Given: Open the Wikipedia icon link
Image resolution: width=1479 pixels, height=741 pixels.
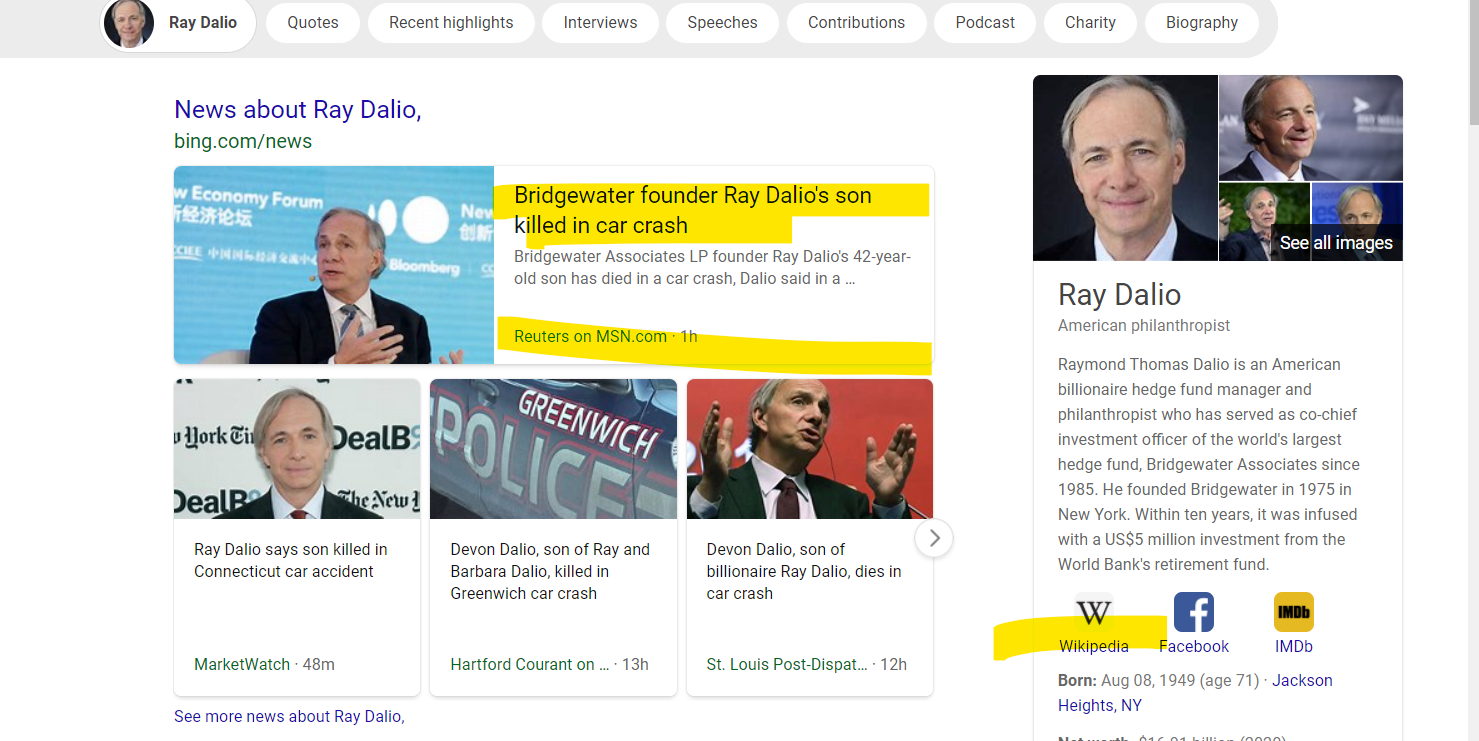Looking at the screenshot, I should click(1094, 612).
